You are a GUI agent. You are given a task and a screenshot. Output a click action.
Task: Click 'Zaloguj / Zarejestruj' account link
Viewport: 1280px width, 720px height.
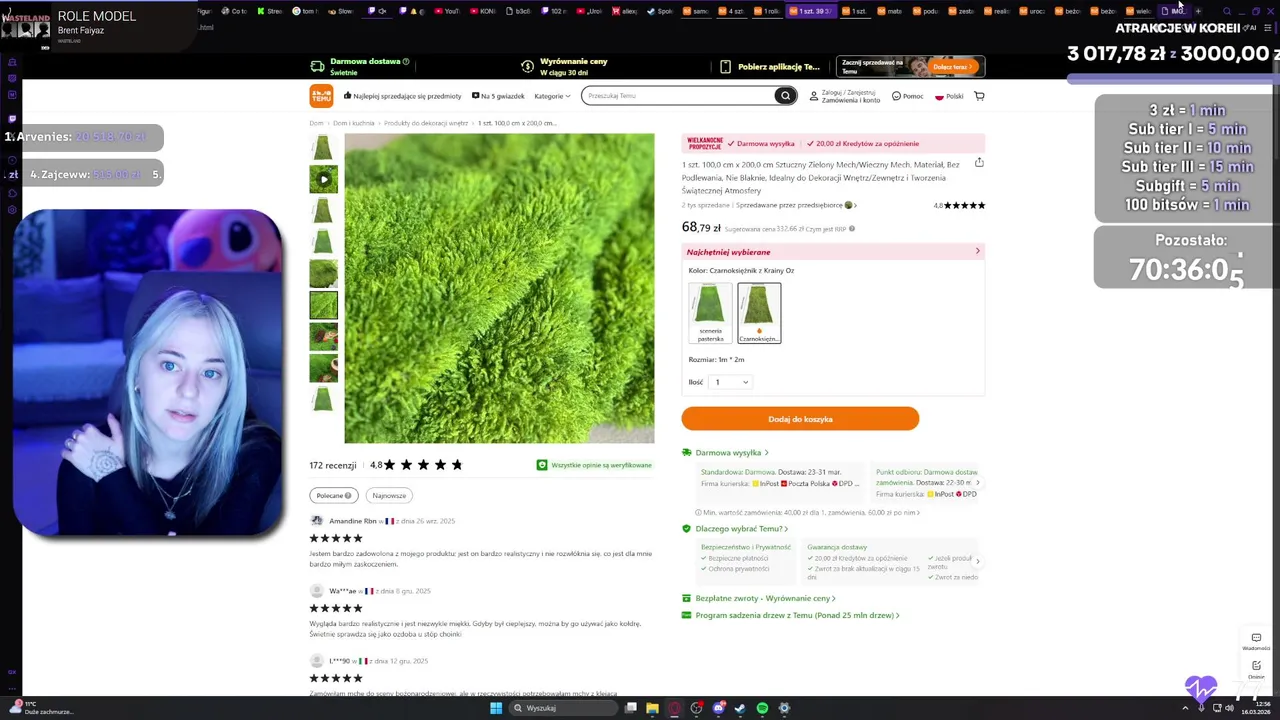point(848,92)
